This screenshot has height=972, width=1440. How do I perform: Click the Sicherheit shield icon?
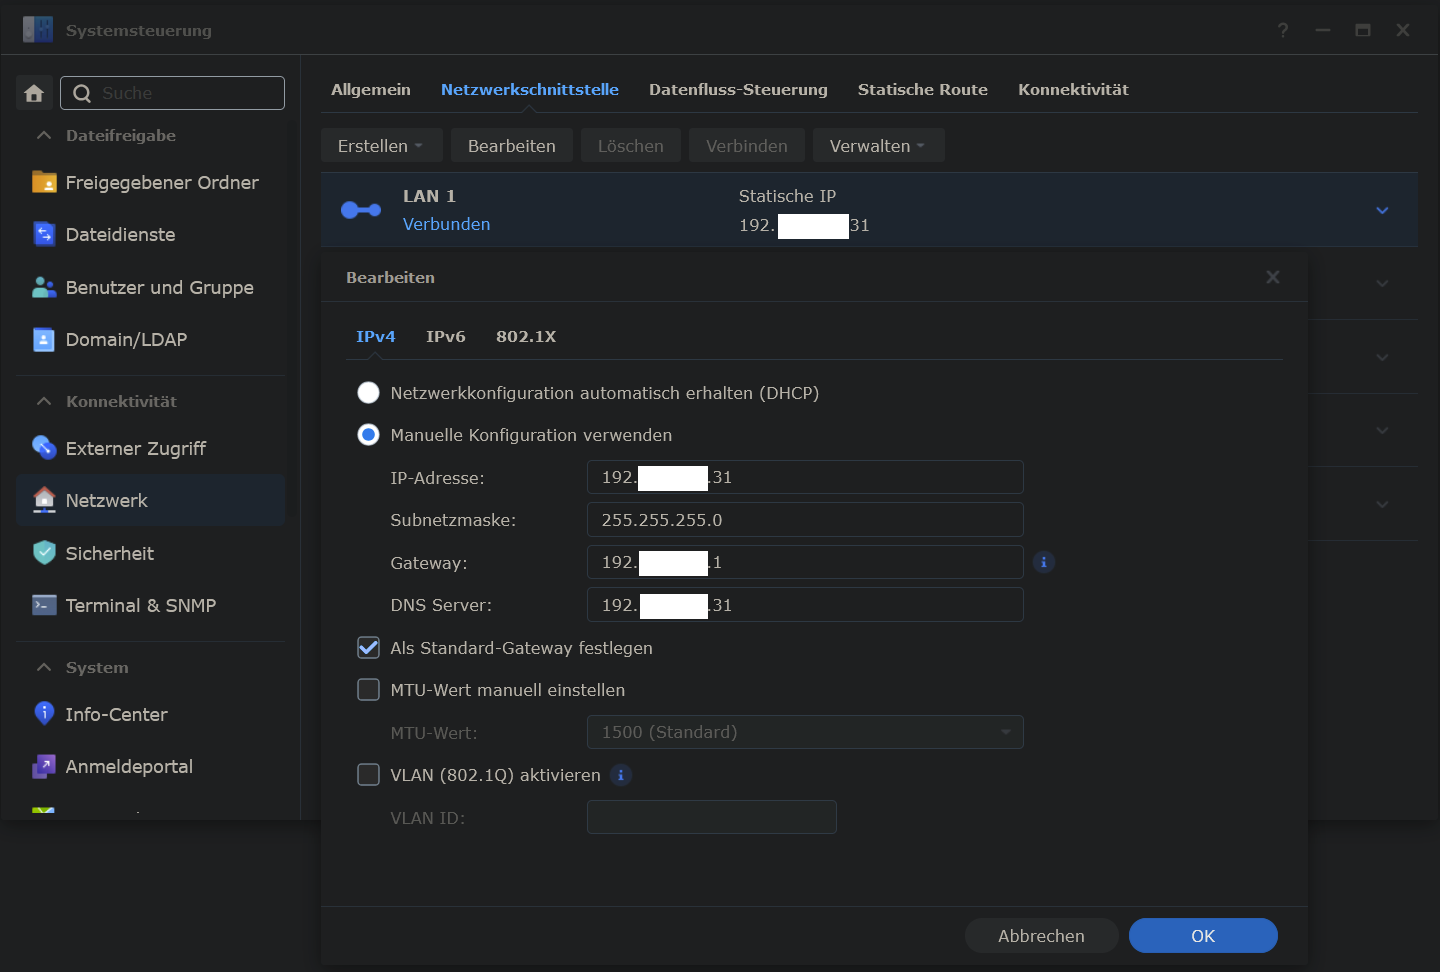point(44,553)
